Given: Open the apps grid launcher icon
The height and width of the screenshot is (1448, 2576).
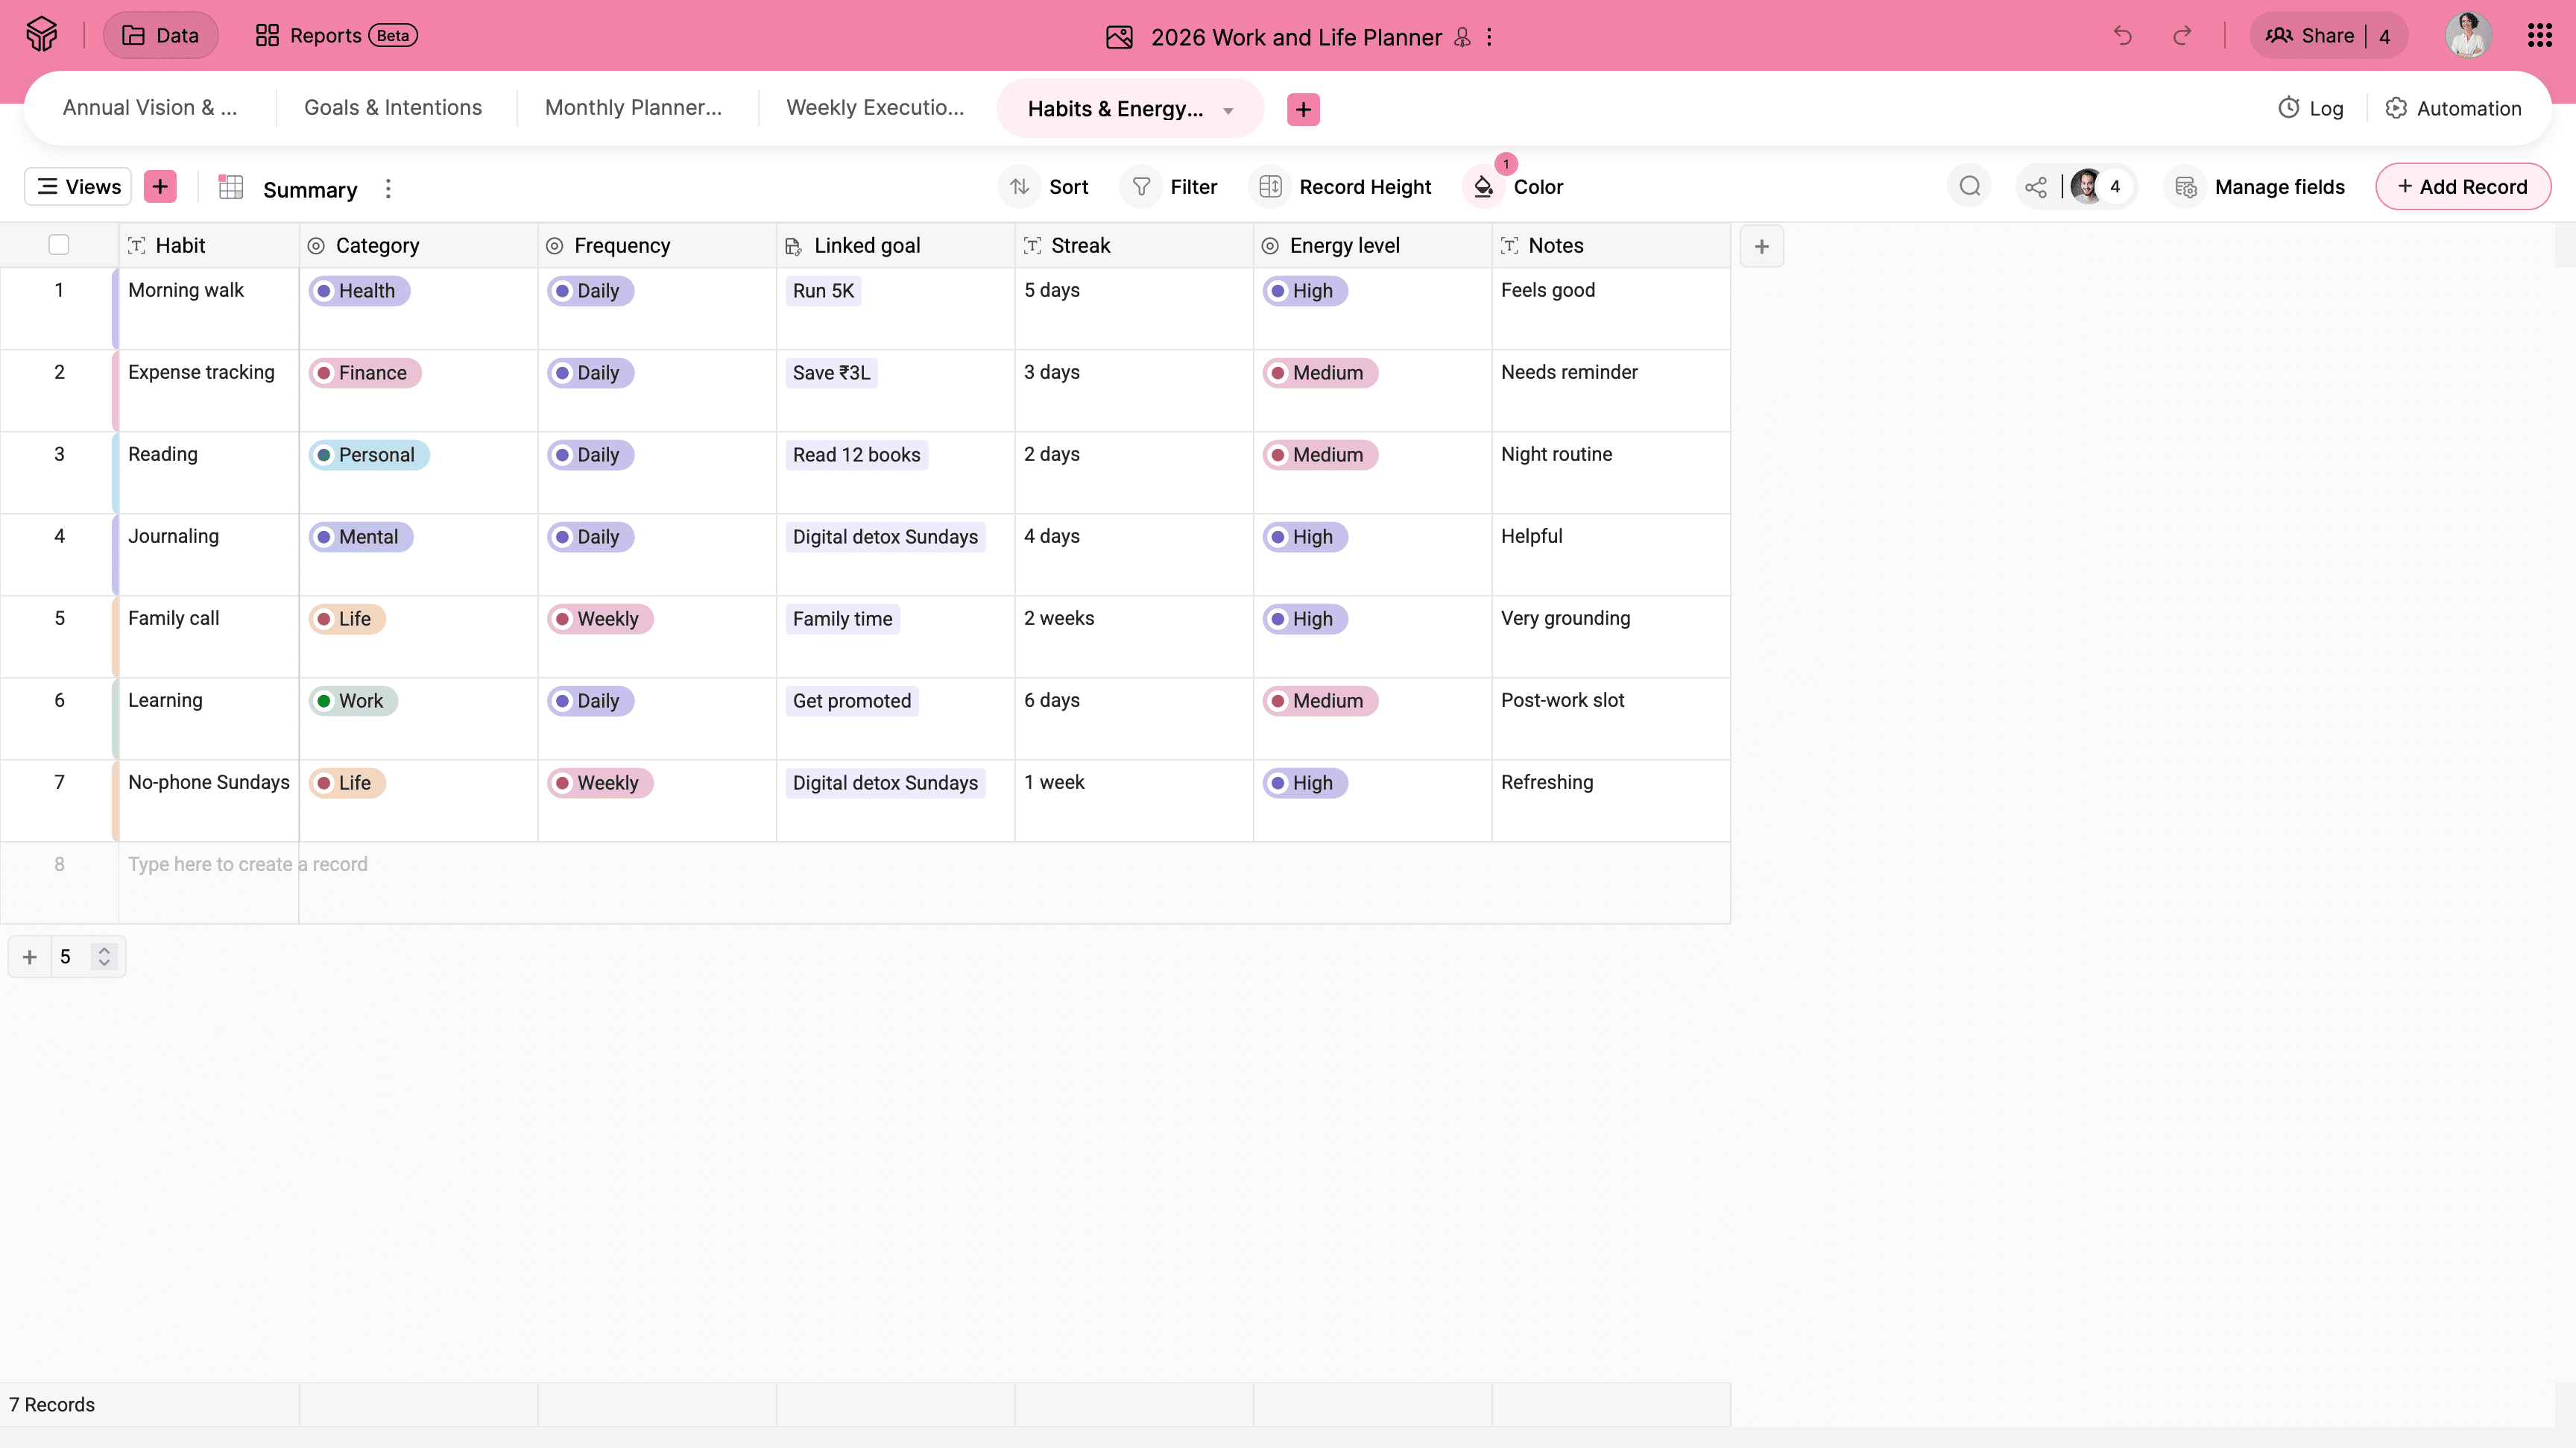Looking at the screenshot, I should [x=2539, y=36].
